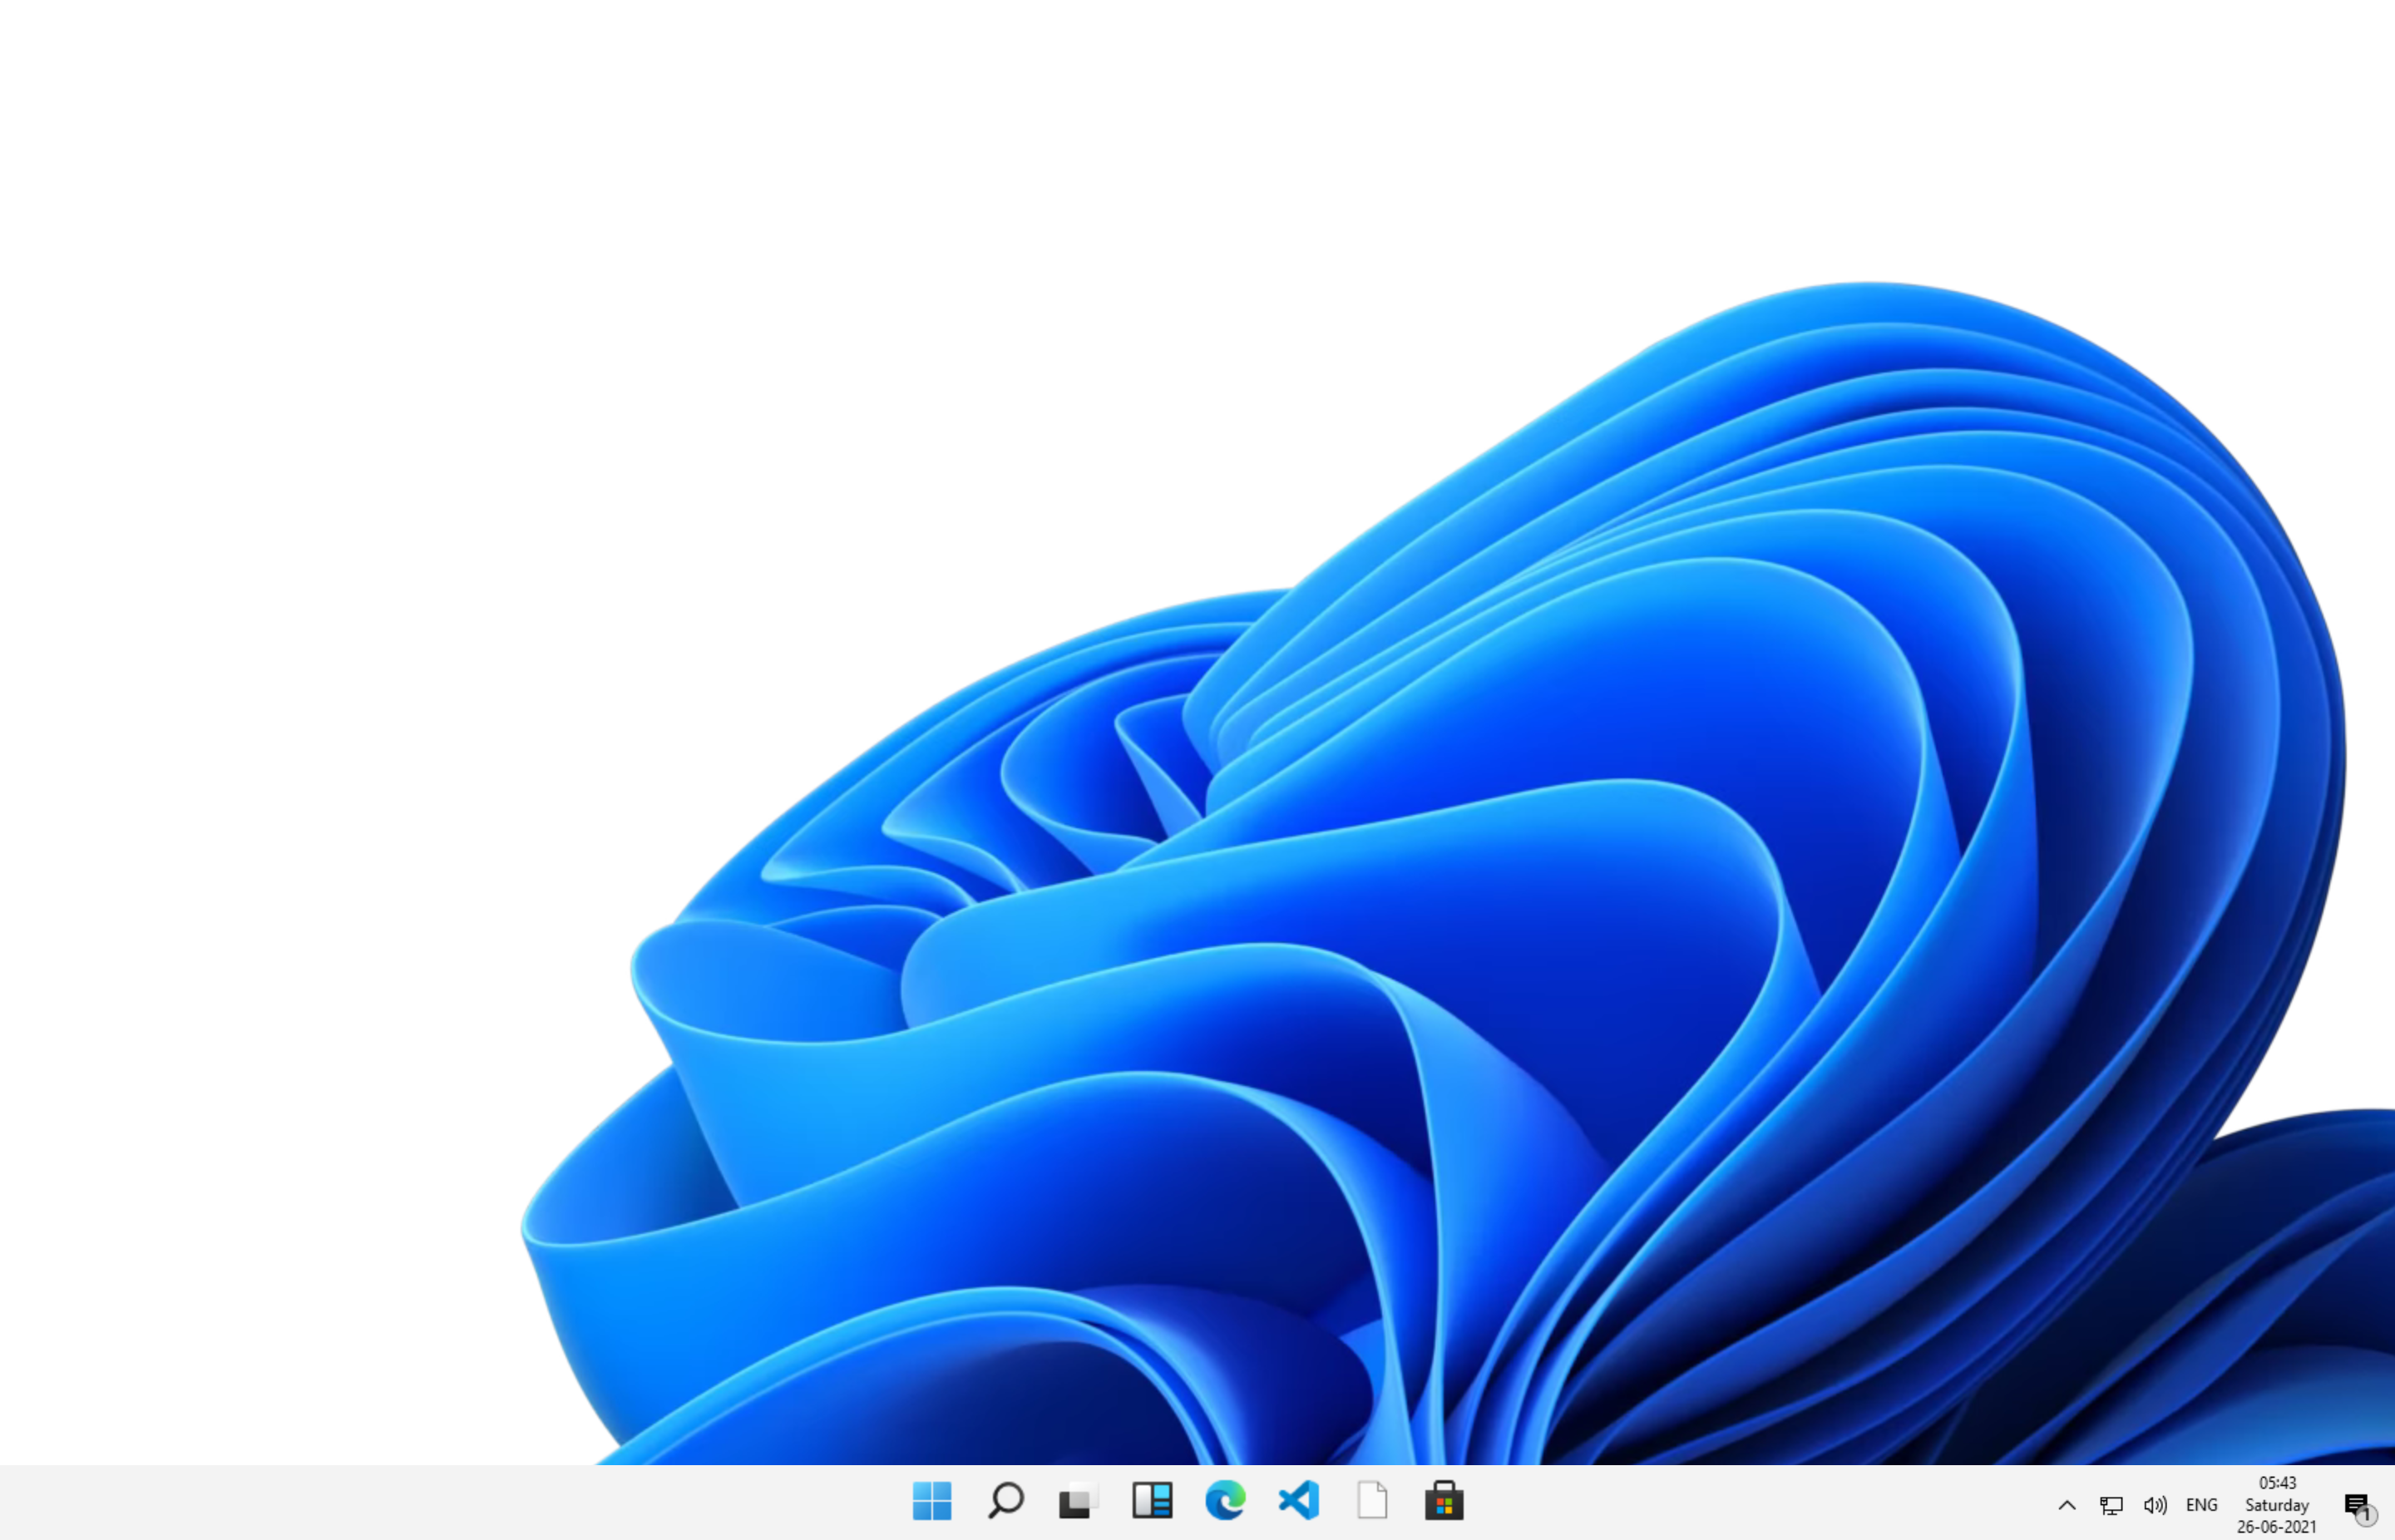Screen dimensions: 2395x1540
Task: Open volume control in tray
Action: tap(2155, 1505)
